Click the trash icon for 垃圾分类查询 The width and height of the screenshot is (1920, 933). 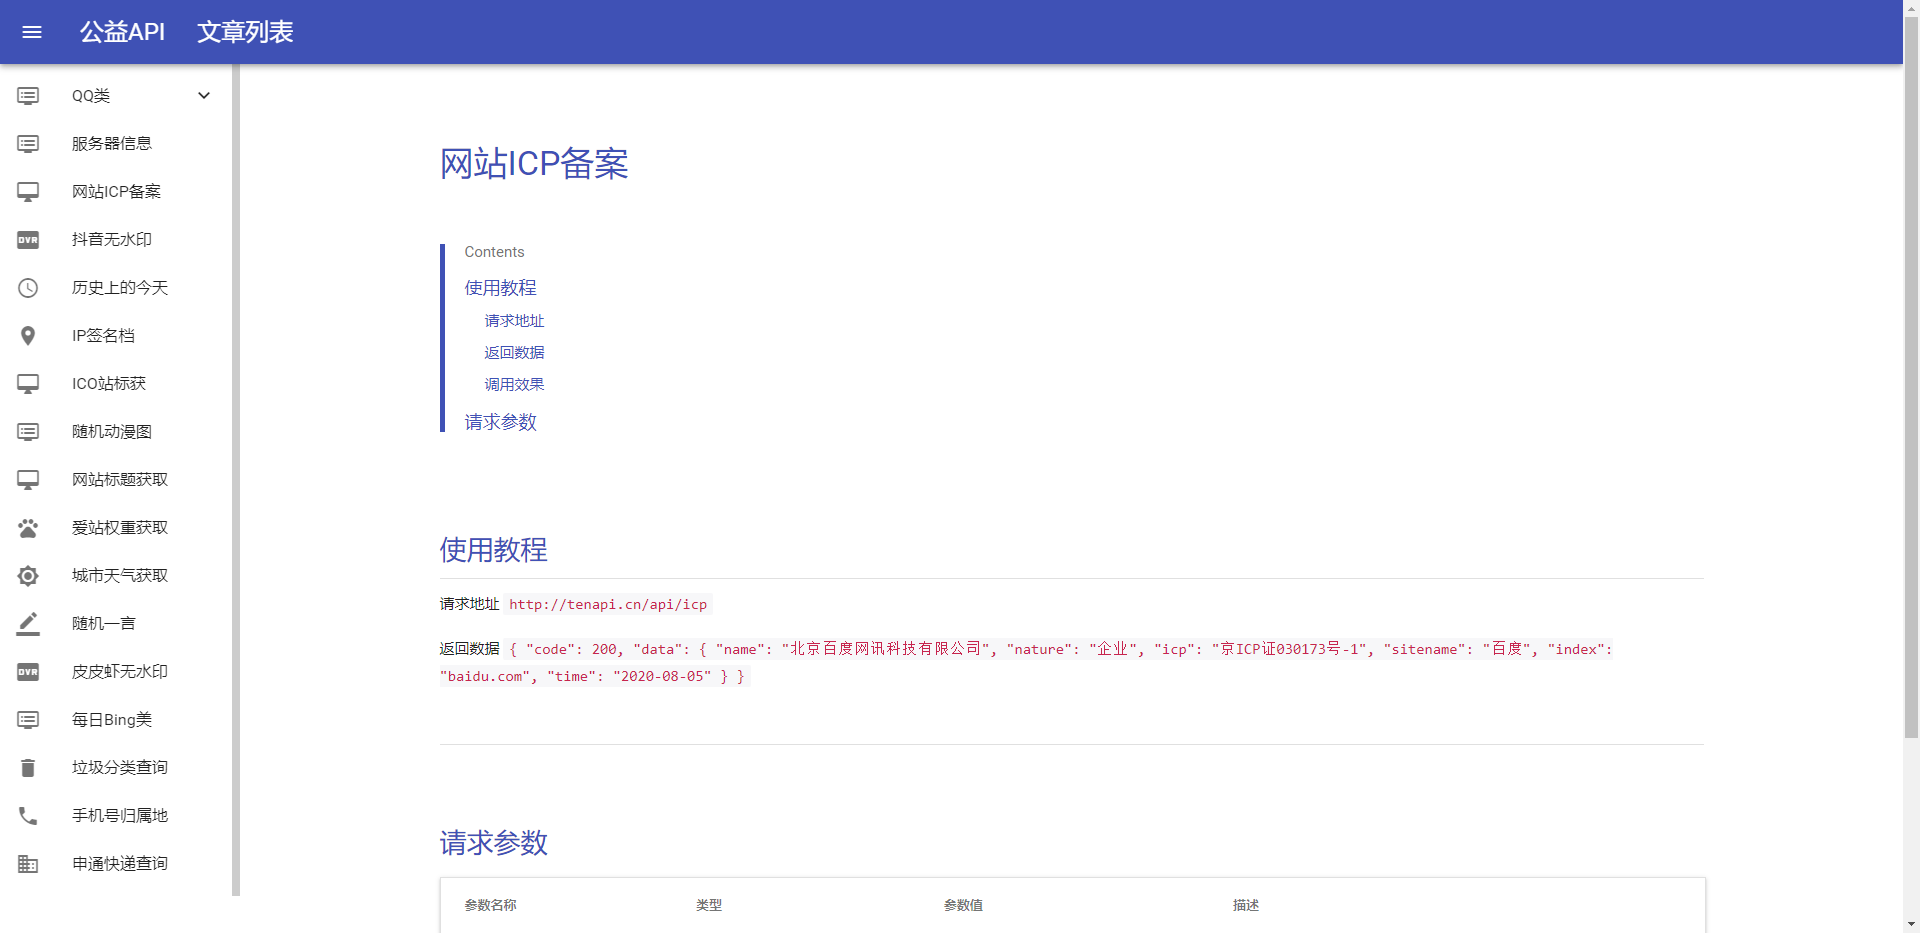pyautogui.click(x=27, y=767)
